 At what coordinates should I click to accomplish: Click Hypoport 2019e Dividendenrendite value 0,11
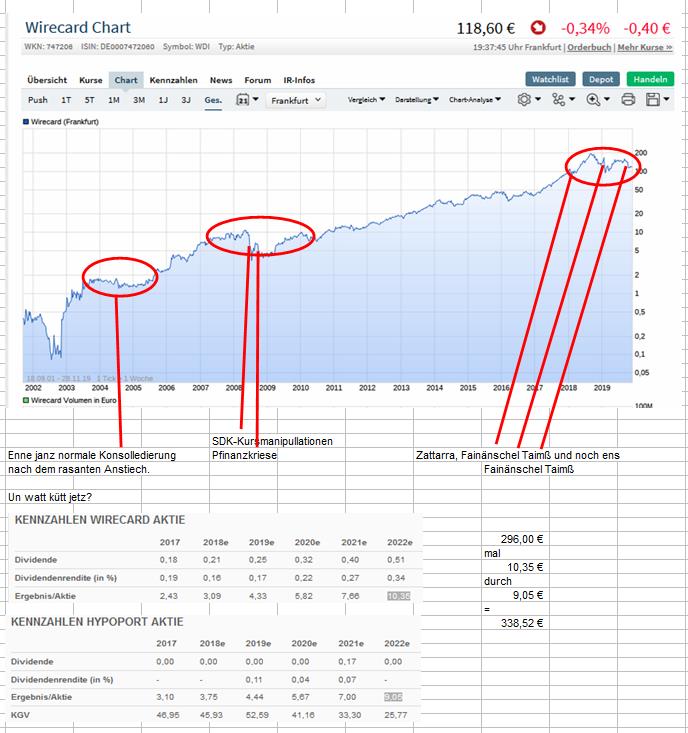tap(254, 680)
